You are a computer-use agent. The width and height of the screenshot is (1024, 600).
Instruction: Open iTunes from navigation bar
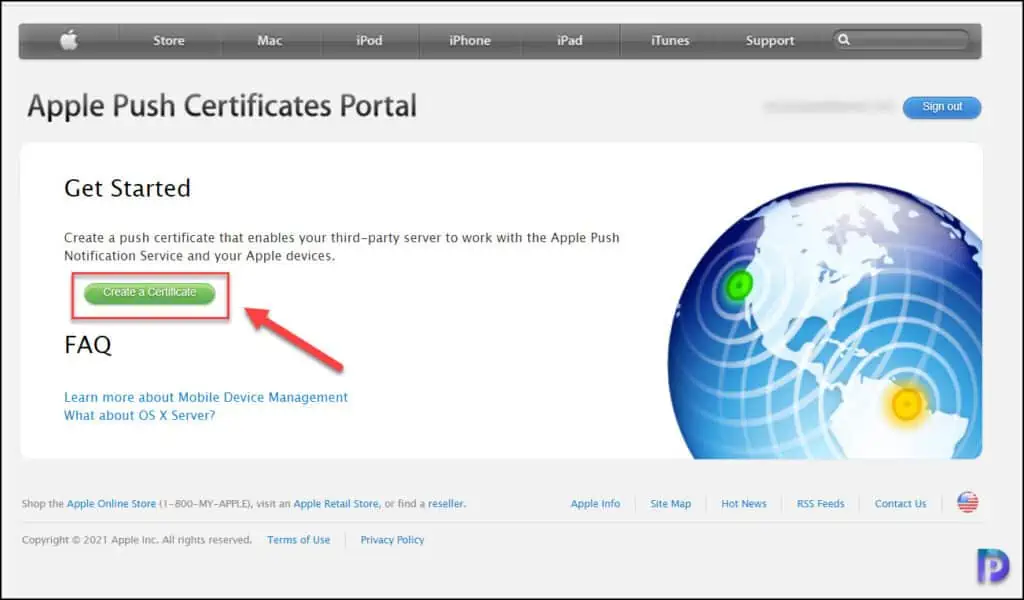coord(670,40)
